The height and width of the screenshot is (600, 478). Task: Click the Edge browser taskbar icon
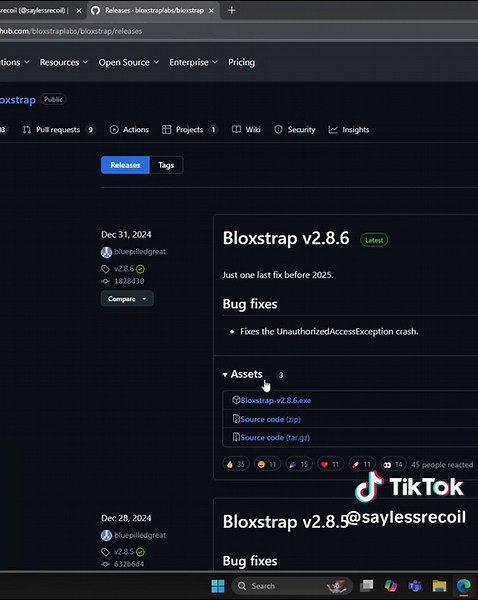(463, 586)
